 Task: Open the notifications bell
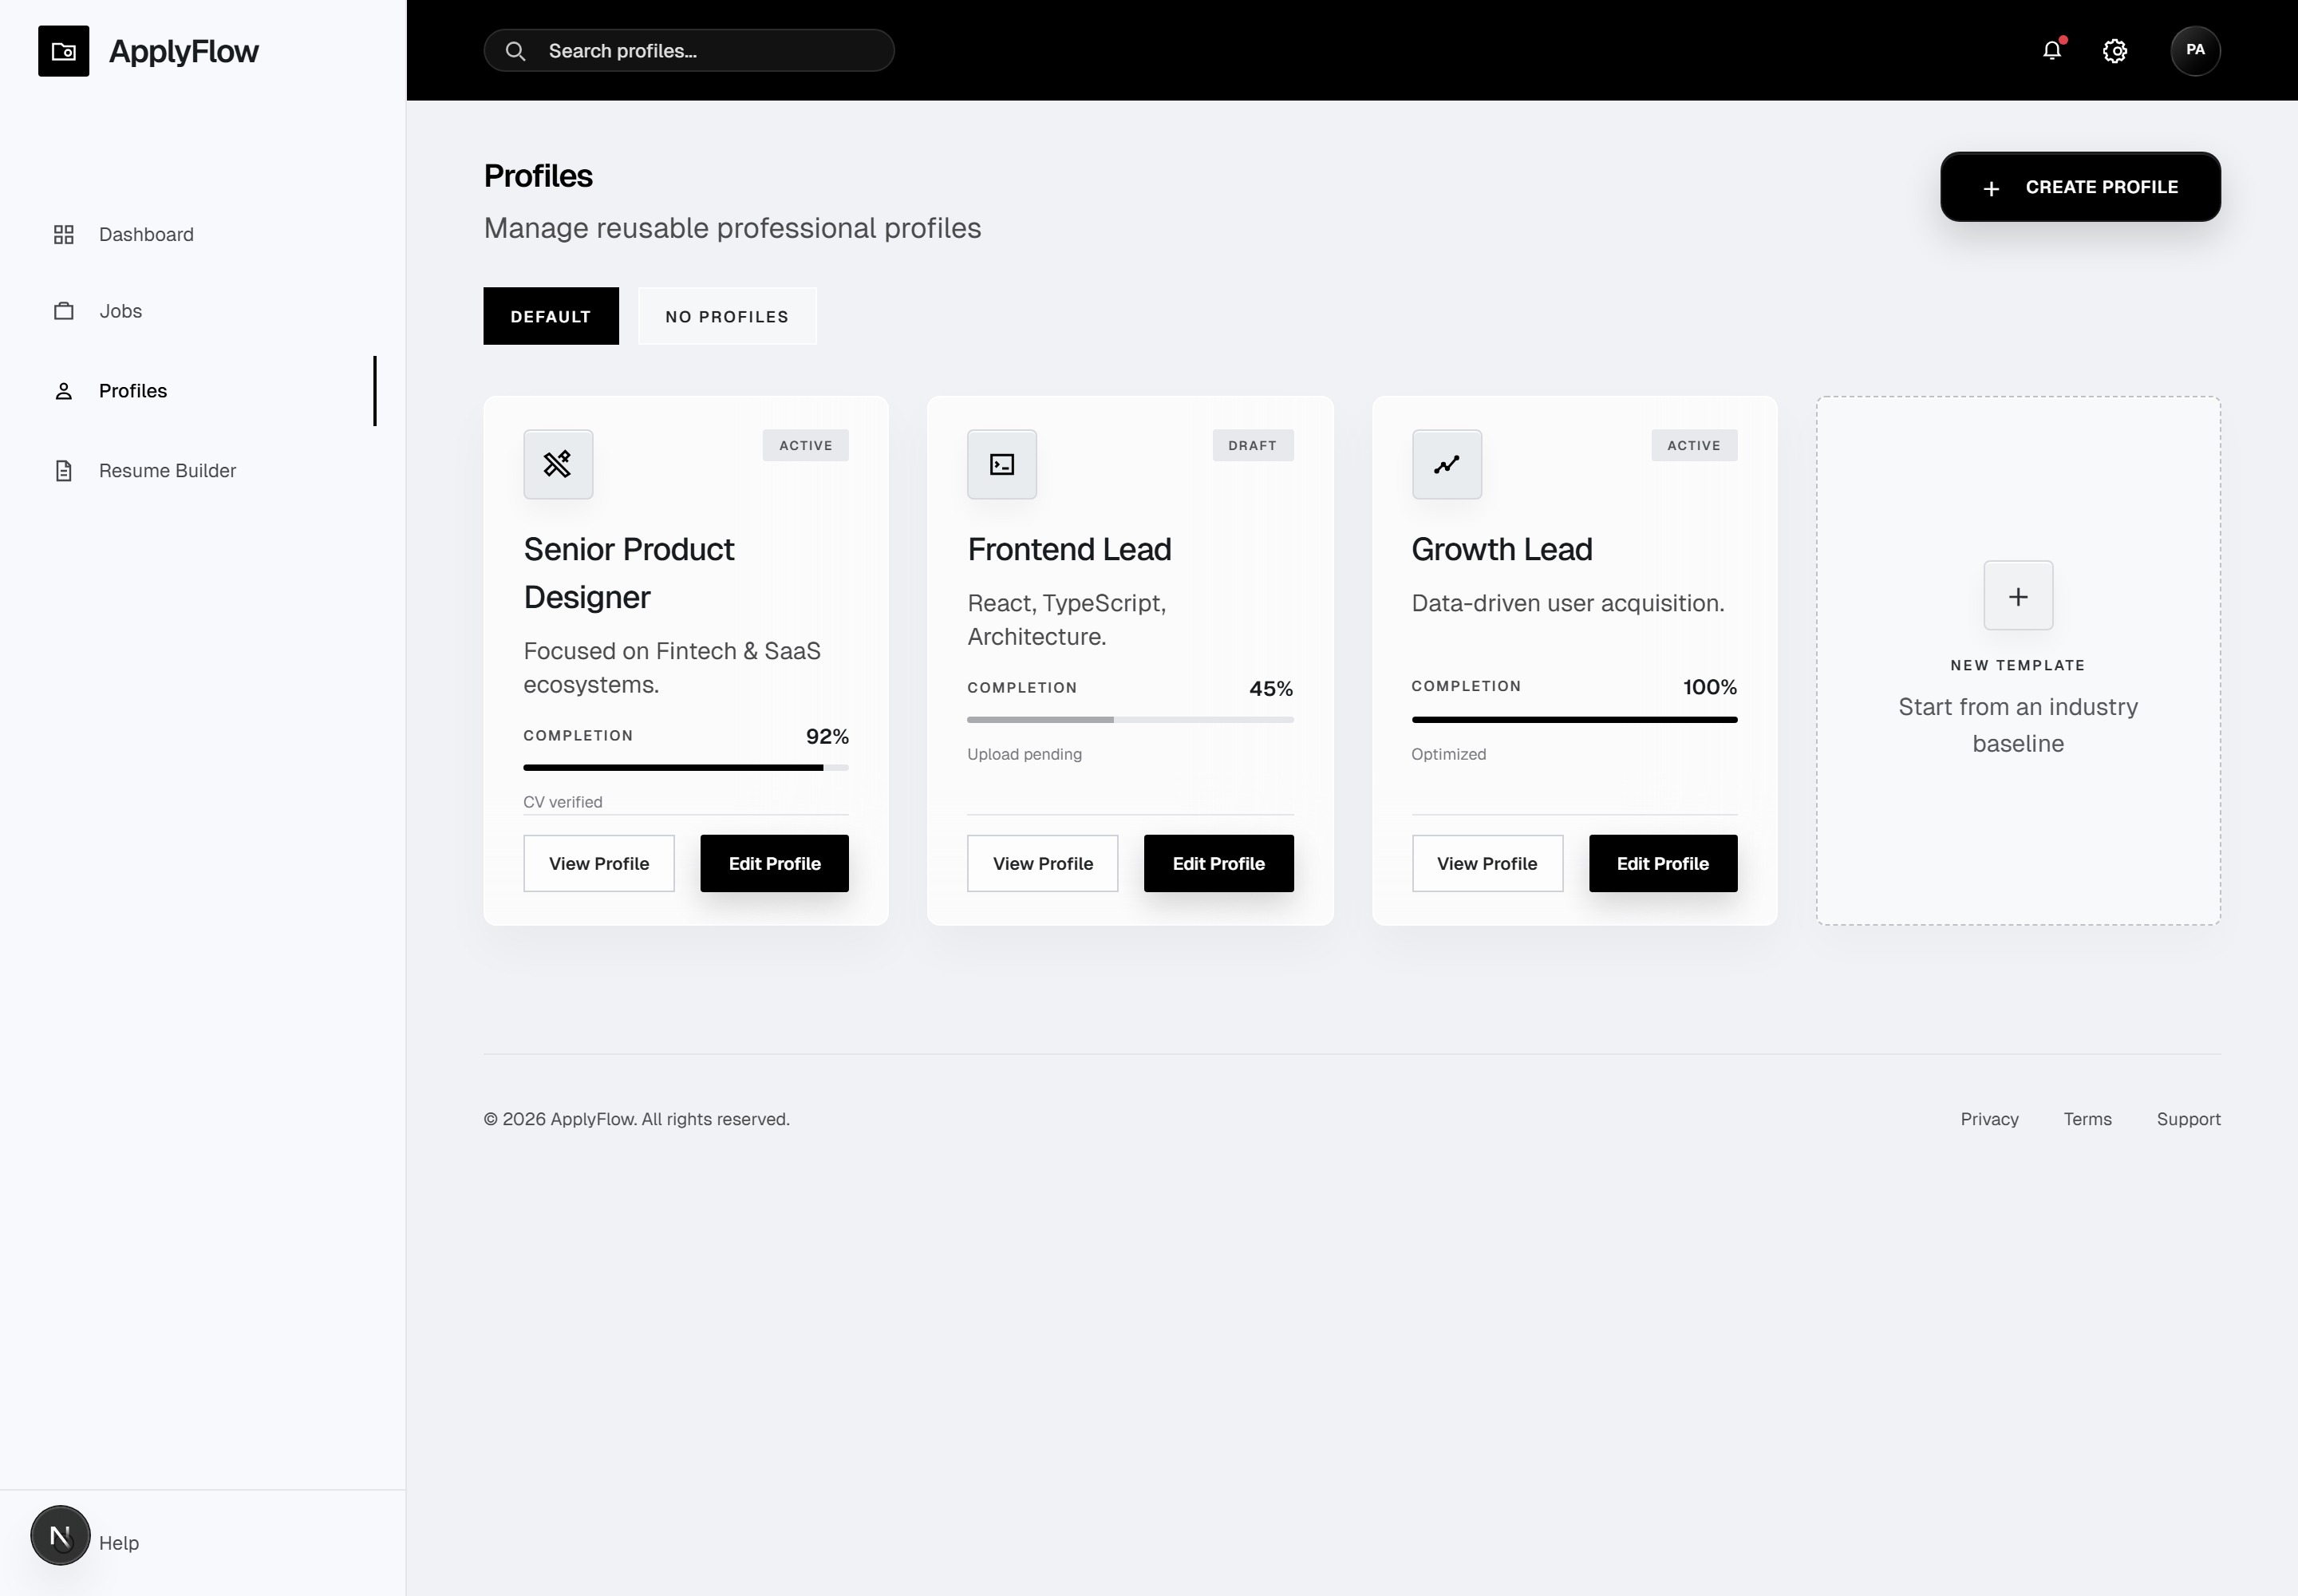[x=2052, y=50]
